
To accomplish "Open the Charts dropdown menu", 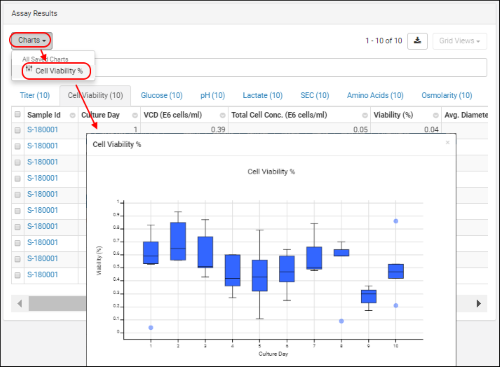I will 31,40.
